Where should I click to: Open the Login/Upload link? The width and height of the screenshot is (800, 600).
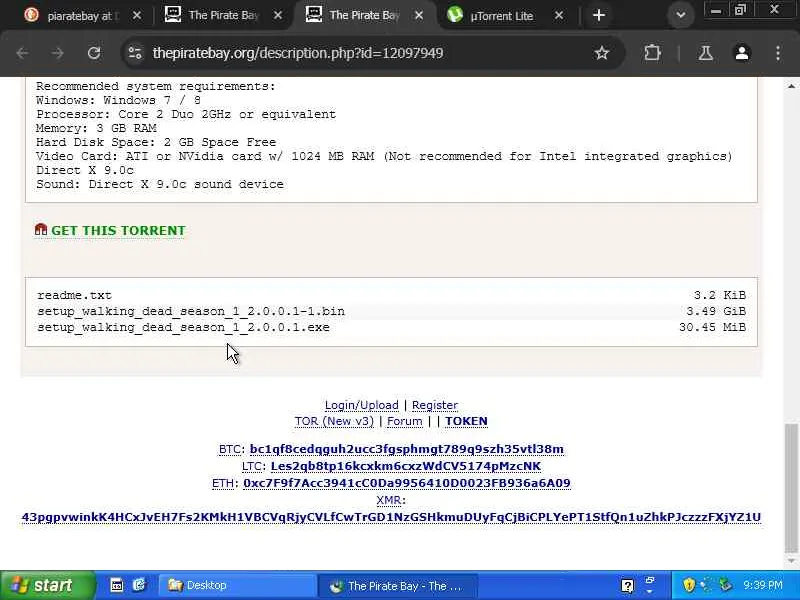(362, 405)
